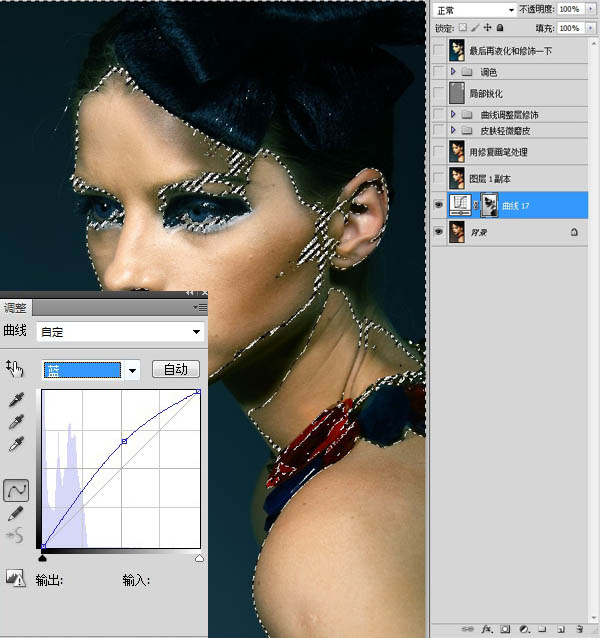Image resolution: width=600 pixels, height=638 pixels.
Task: Select the curve bottom-left end point
Action: (x=44, y=546)
